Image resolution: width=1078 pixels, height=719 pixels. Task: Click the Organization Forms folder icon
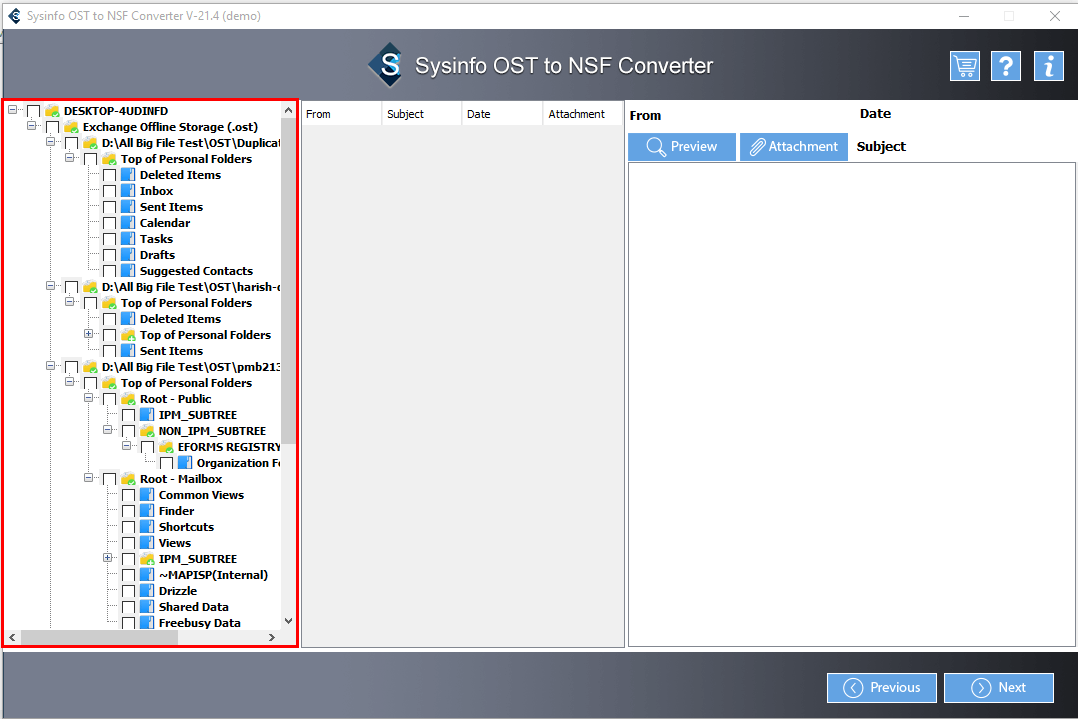pyautogui.click(x=186, y=463)
